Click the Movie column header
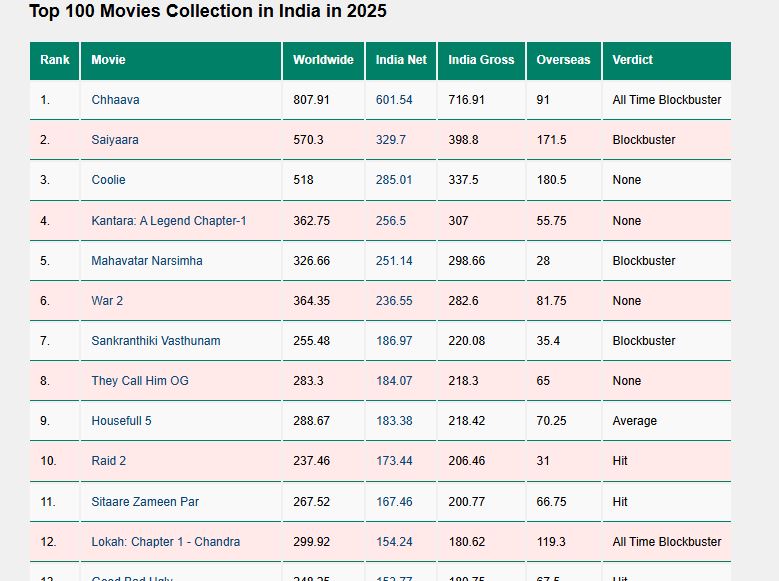The height and width of the screenshot is (581, 779). (x=108, y=60)
